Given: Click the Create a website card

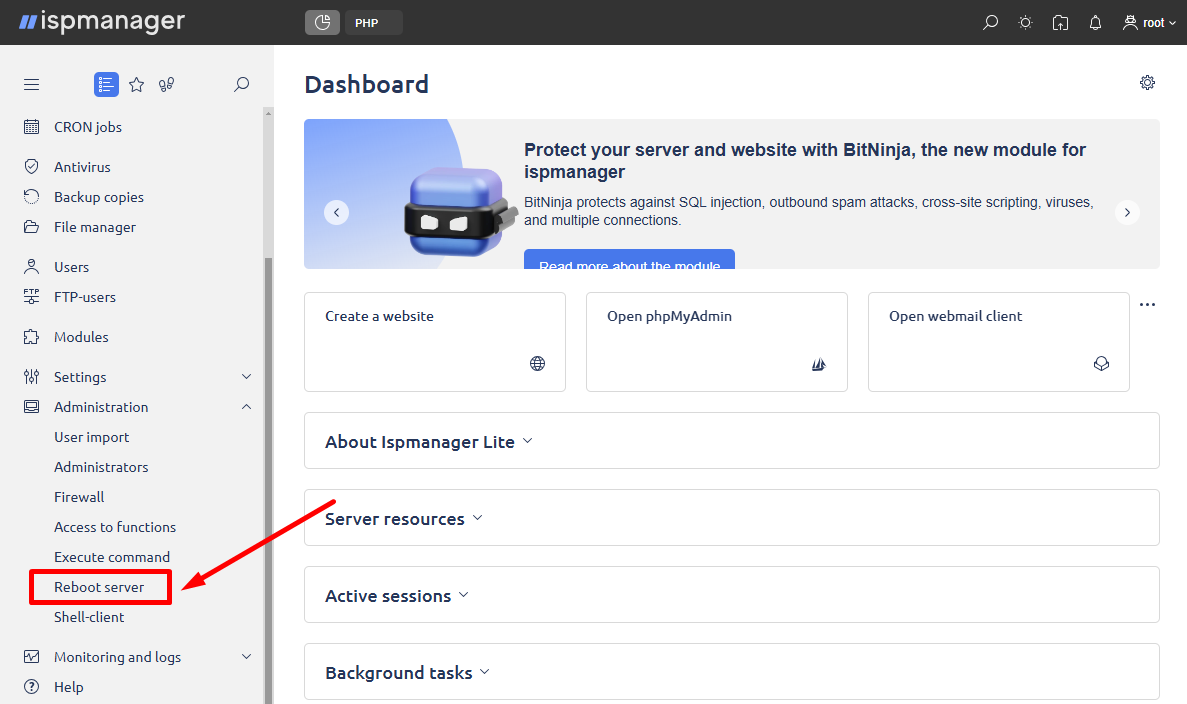Looking at the screenshot, I should pos(435,342).
